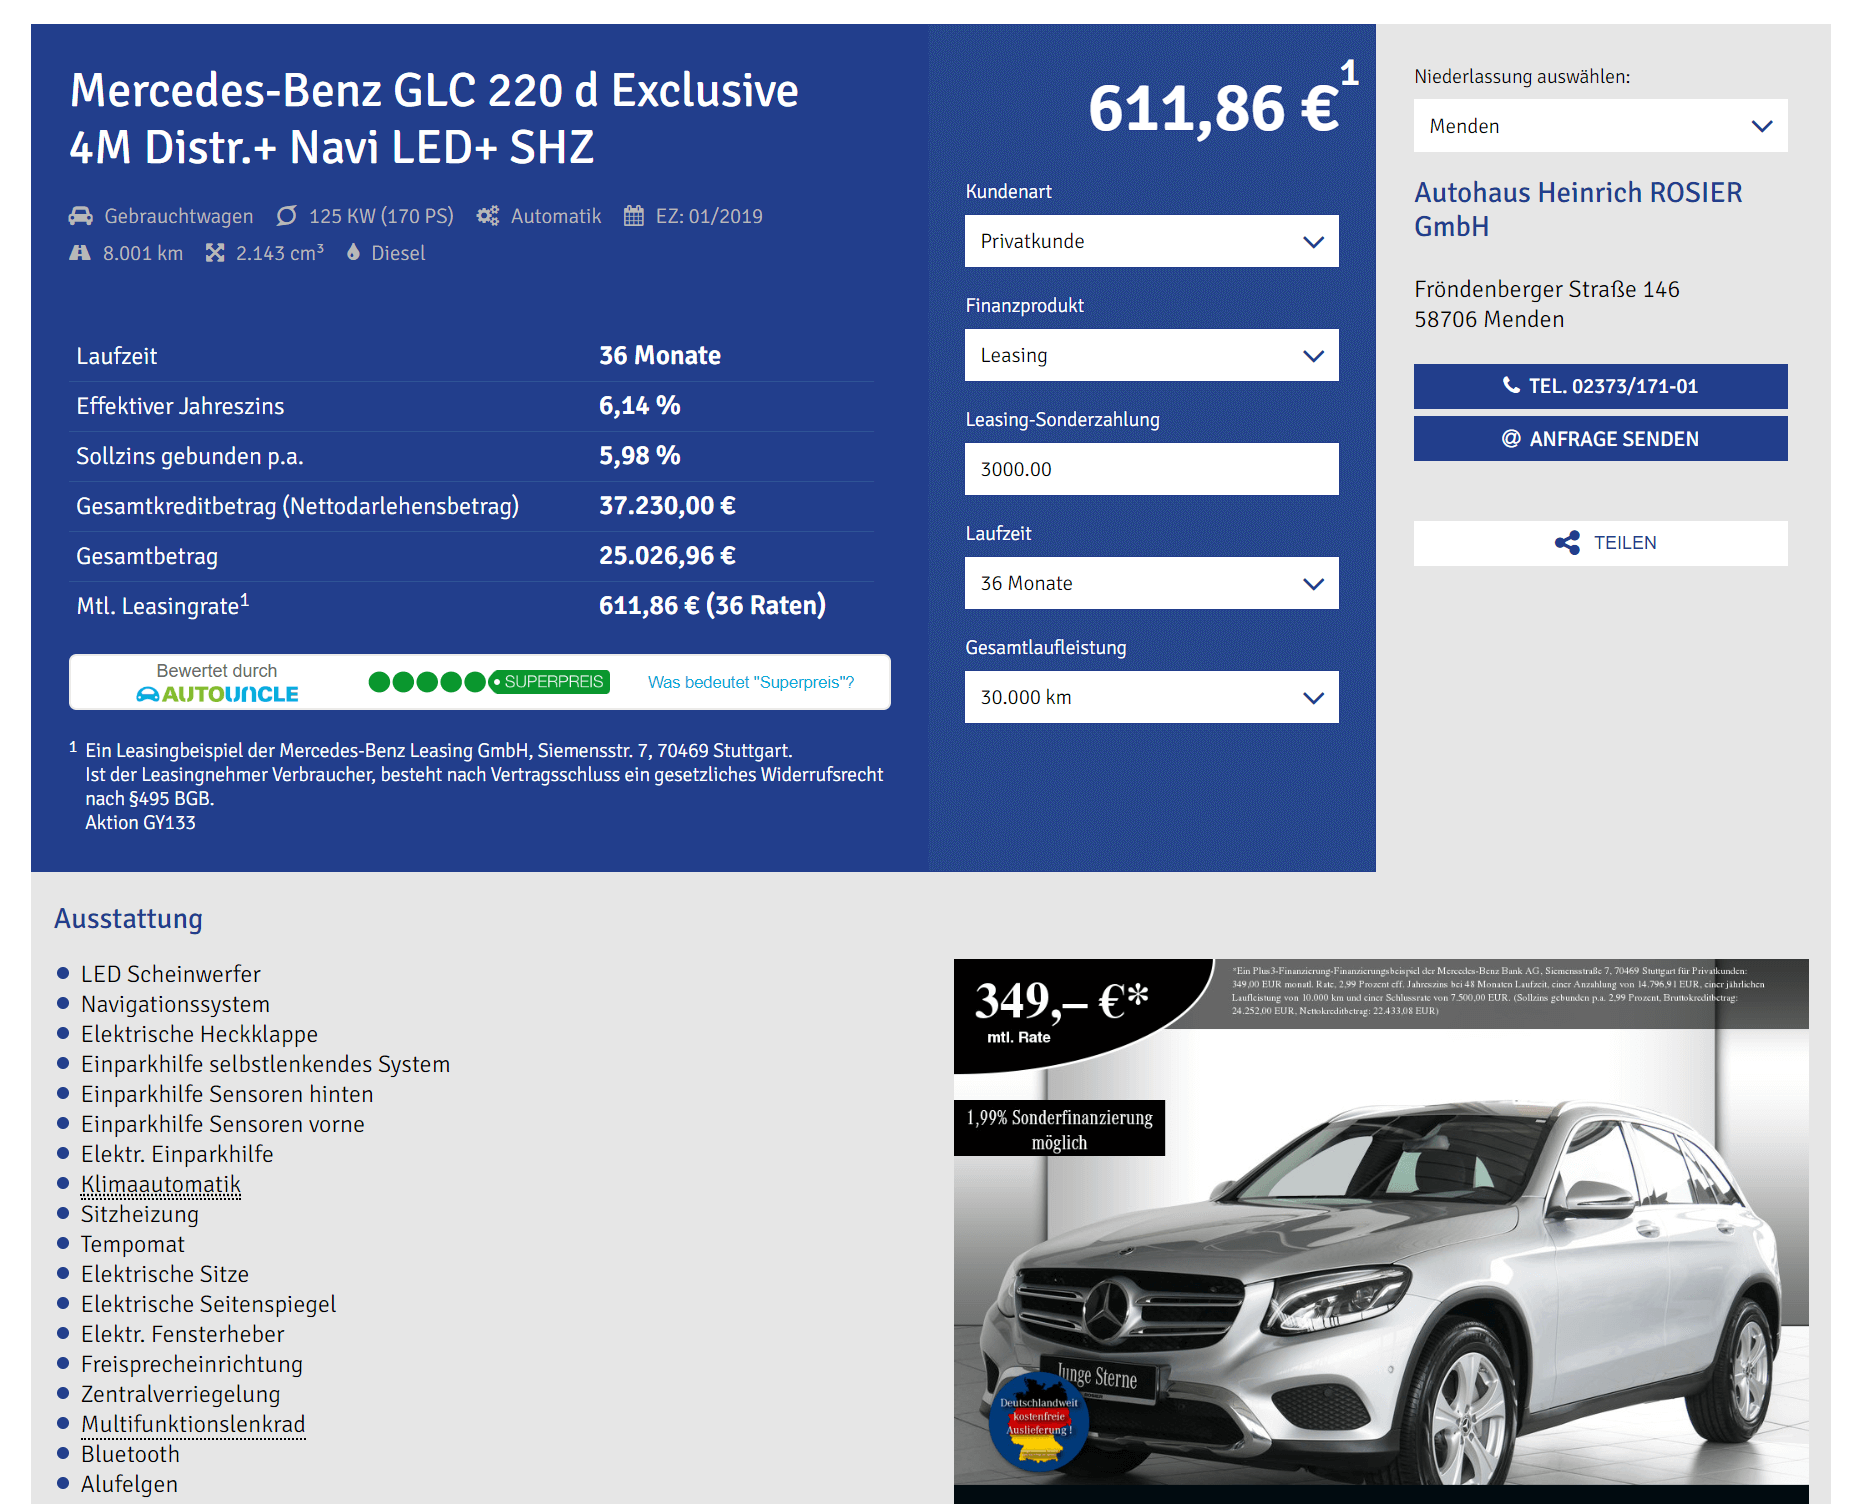Open the Niederlassung dropdown showing Menden

(1600, 126)
